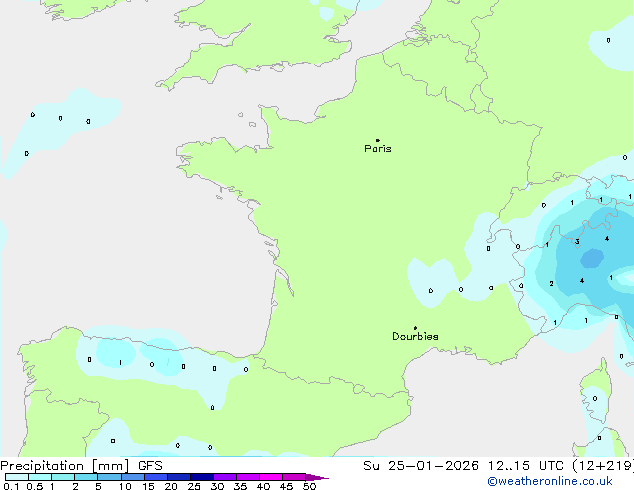The height and width of the screenshot is (490, 634).
Task: Click the darkest blue precipitation core over the Alps
Action: 592,258
